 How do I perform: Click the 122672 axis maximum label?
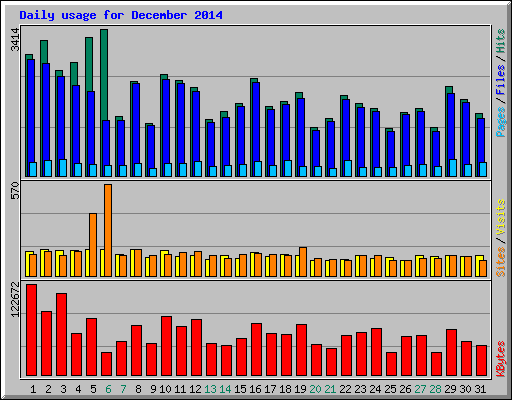pyautogui.click(x=15, y=299)
